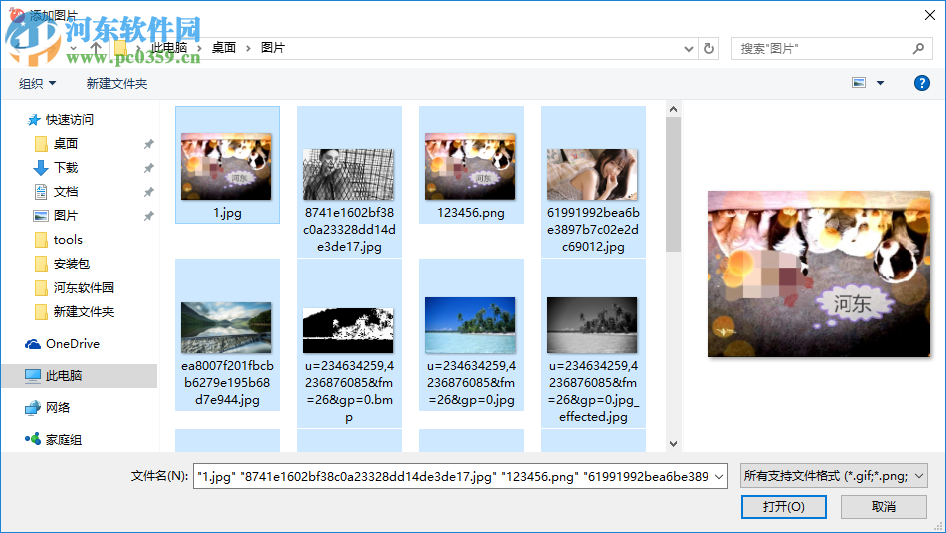Select the 文档 text label in sidebar
Image resolution: width=946 pixels, height=533 pixels.
pos(66,192)
